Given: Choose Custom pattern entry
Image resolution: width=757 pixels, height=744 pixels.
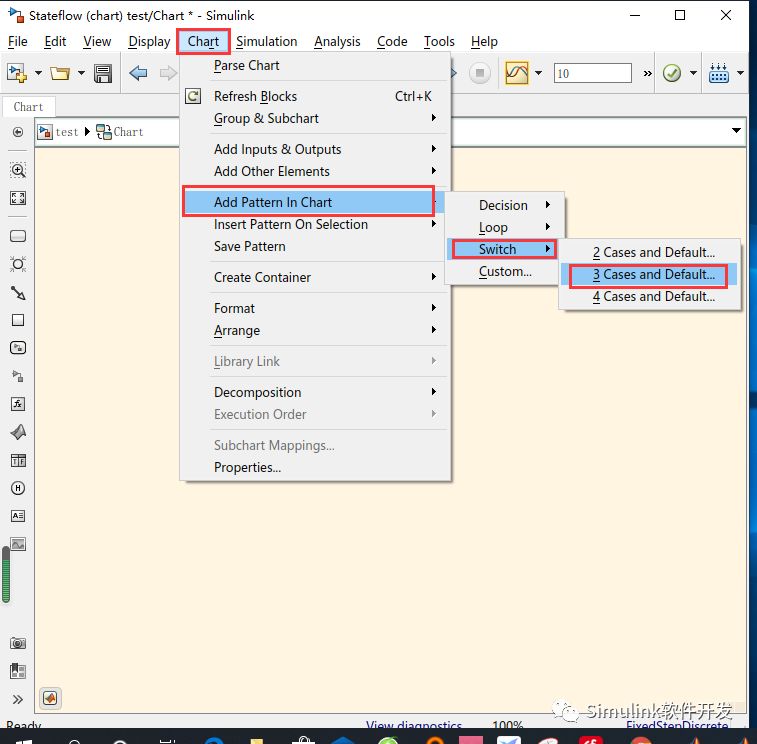Looking at the screenshot, I should (x=503, y=272).
